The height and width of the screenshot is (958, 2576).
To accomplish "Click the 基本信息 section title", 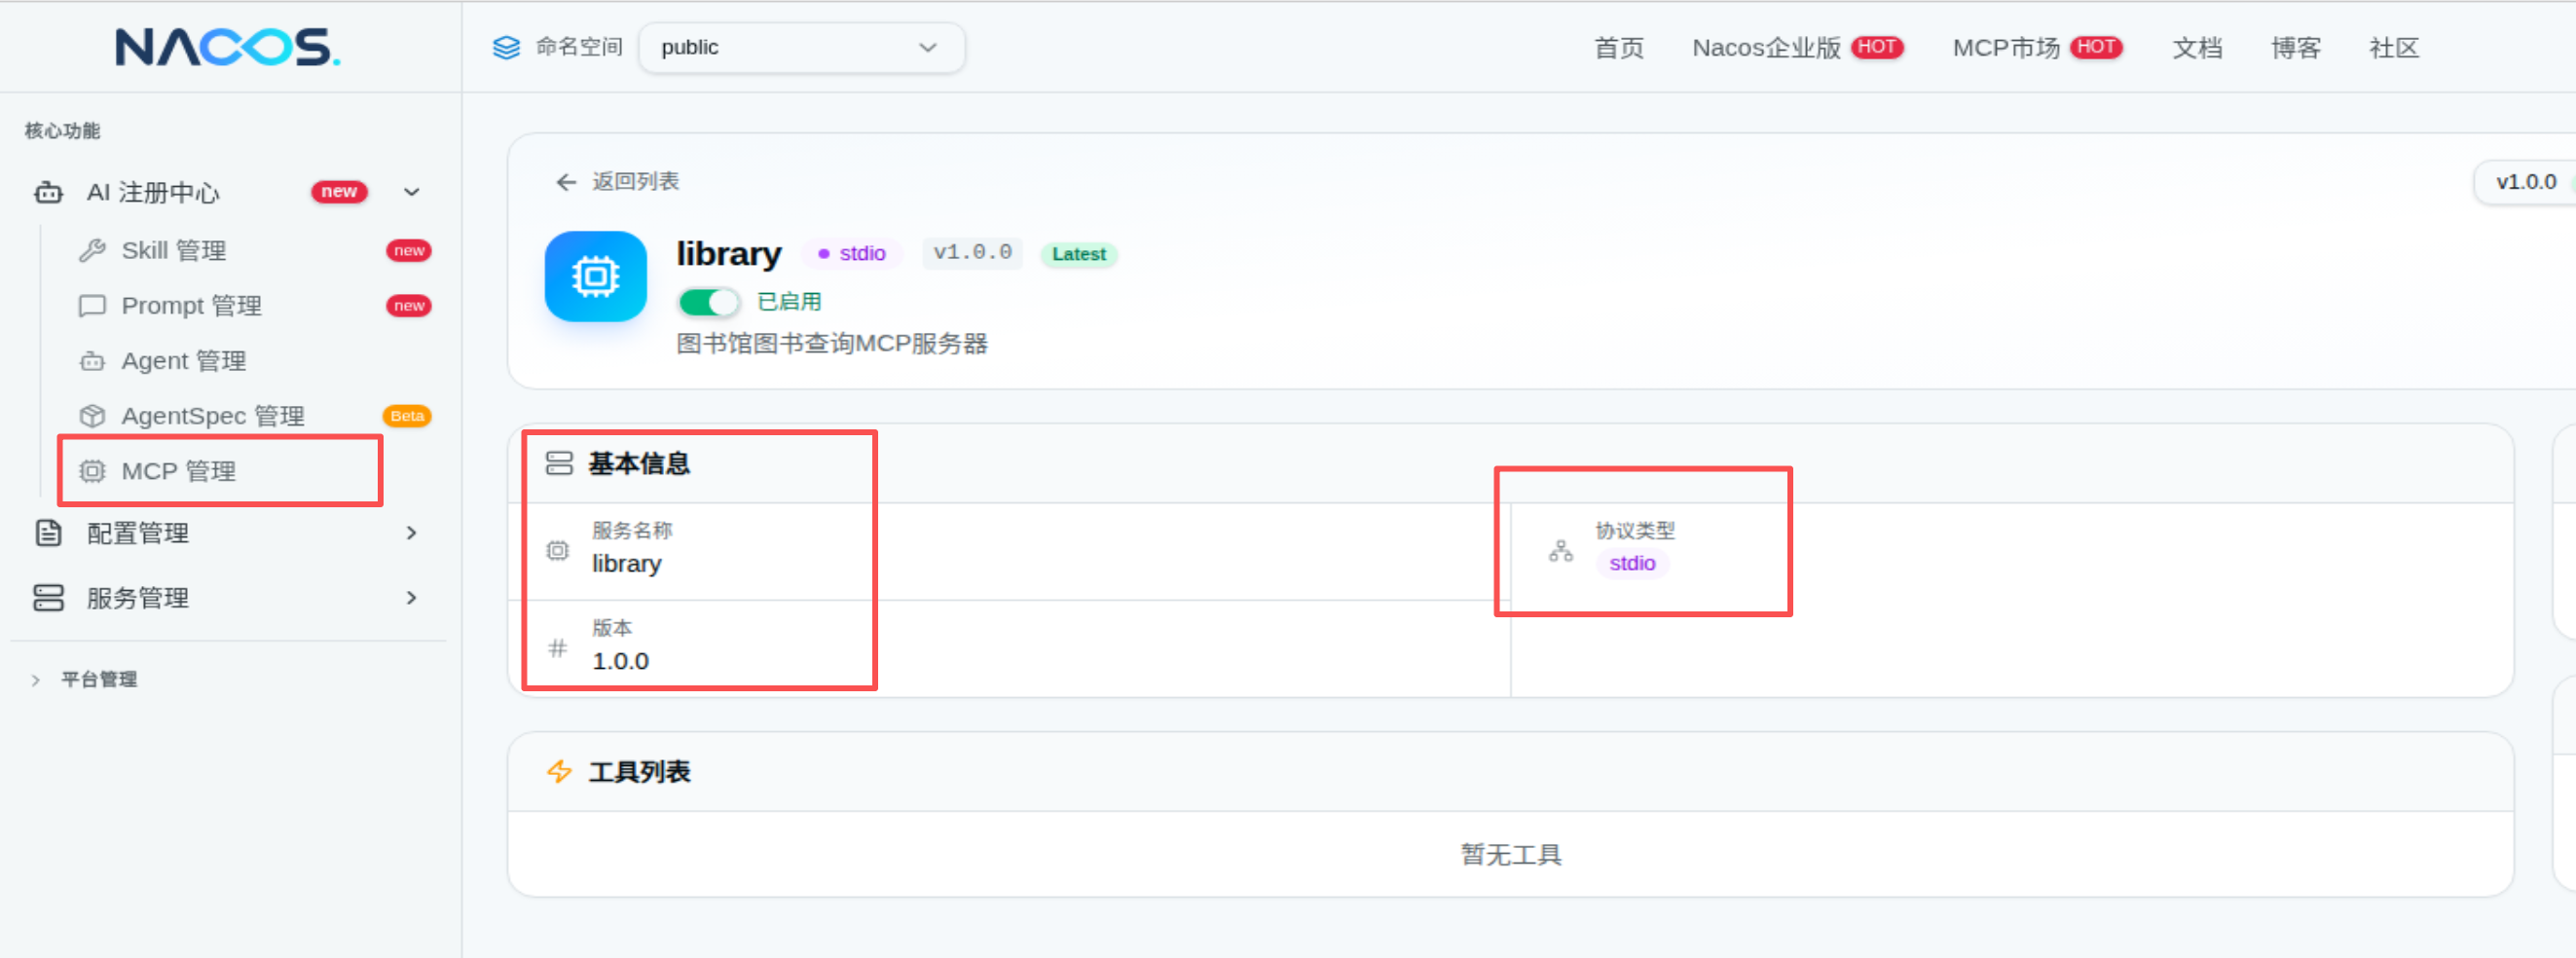I will (x=639, y=463).
